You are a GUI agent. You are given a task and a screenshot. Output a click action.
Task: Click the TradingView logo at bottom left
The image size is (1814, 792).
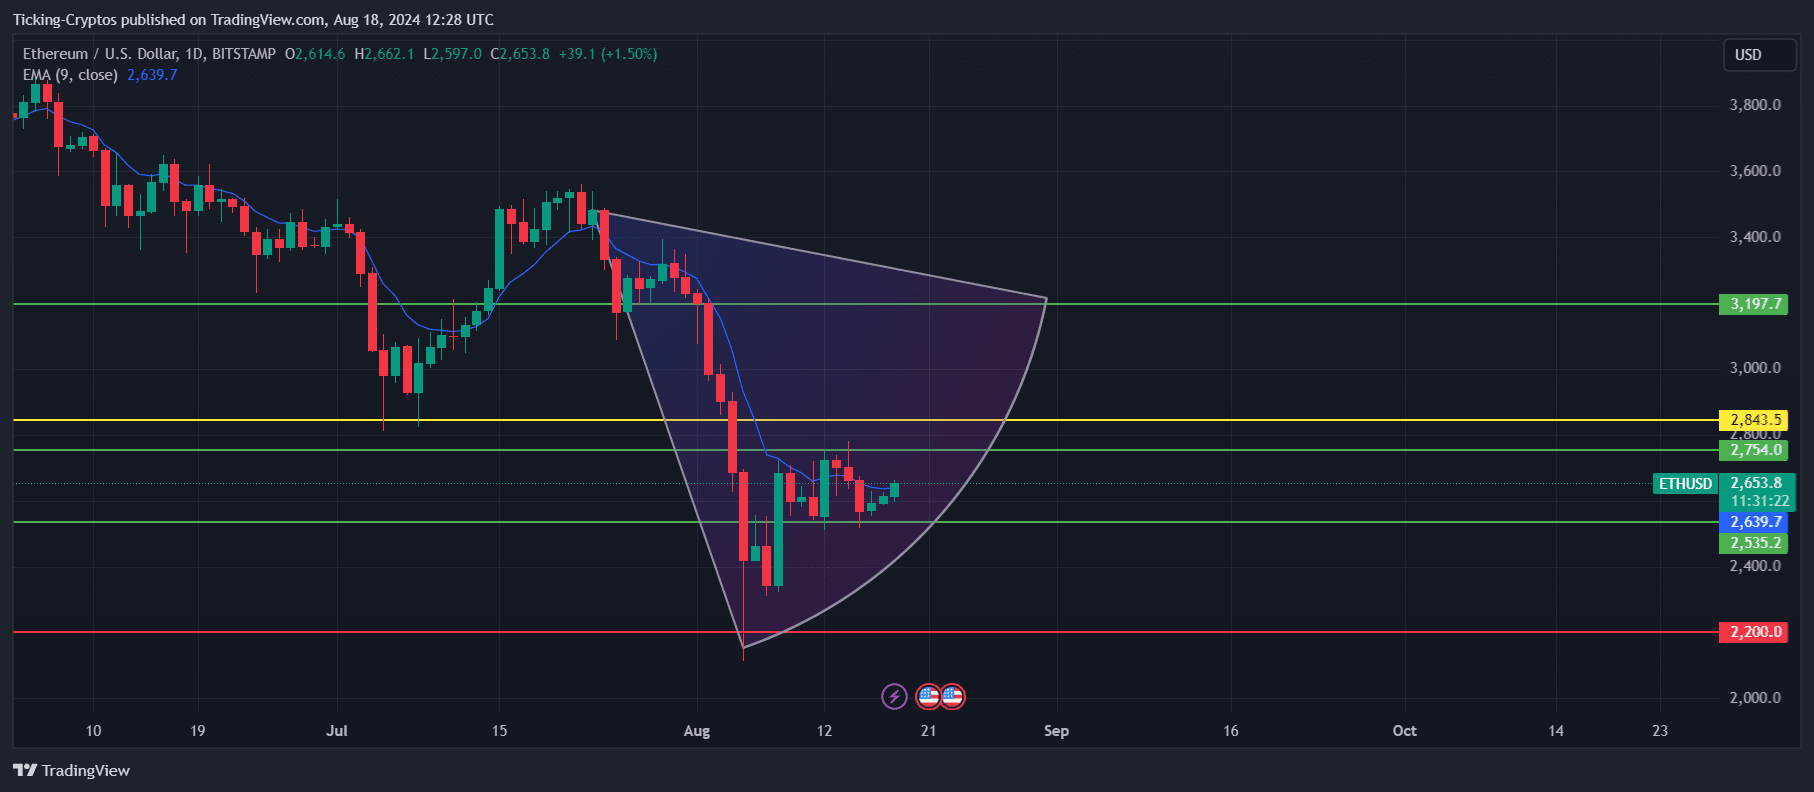coord(71,770)
